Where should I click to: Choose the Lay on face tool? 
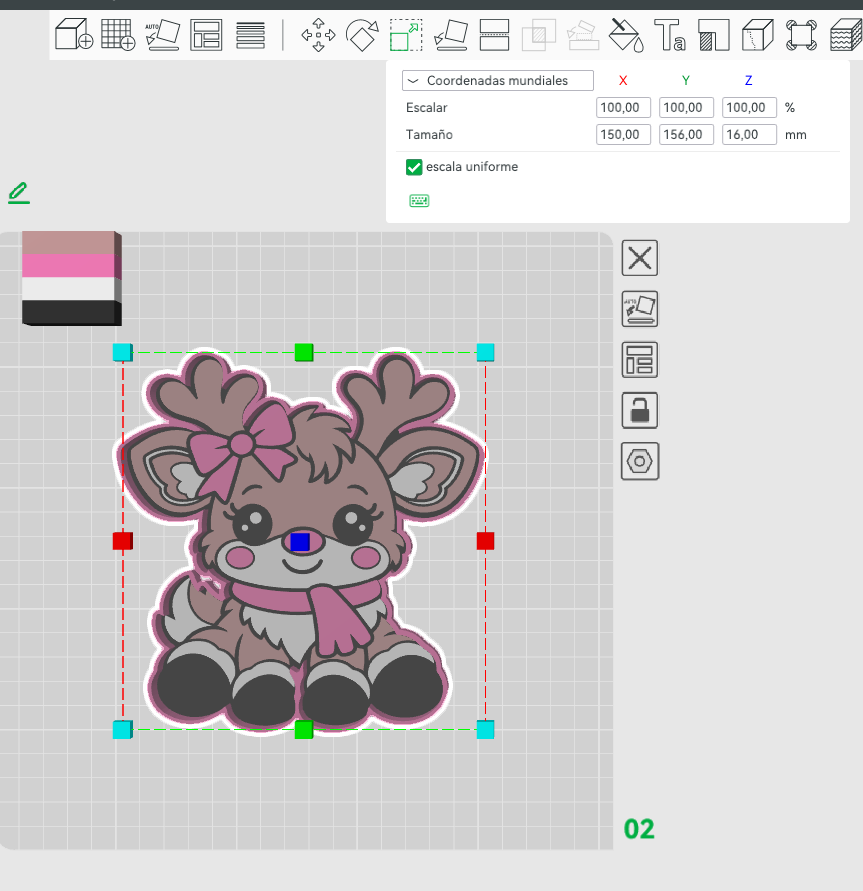451,35
